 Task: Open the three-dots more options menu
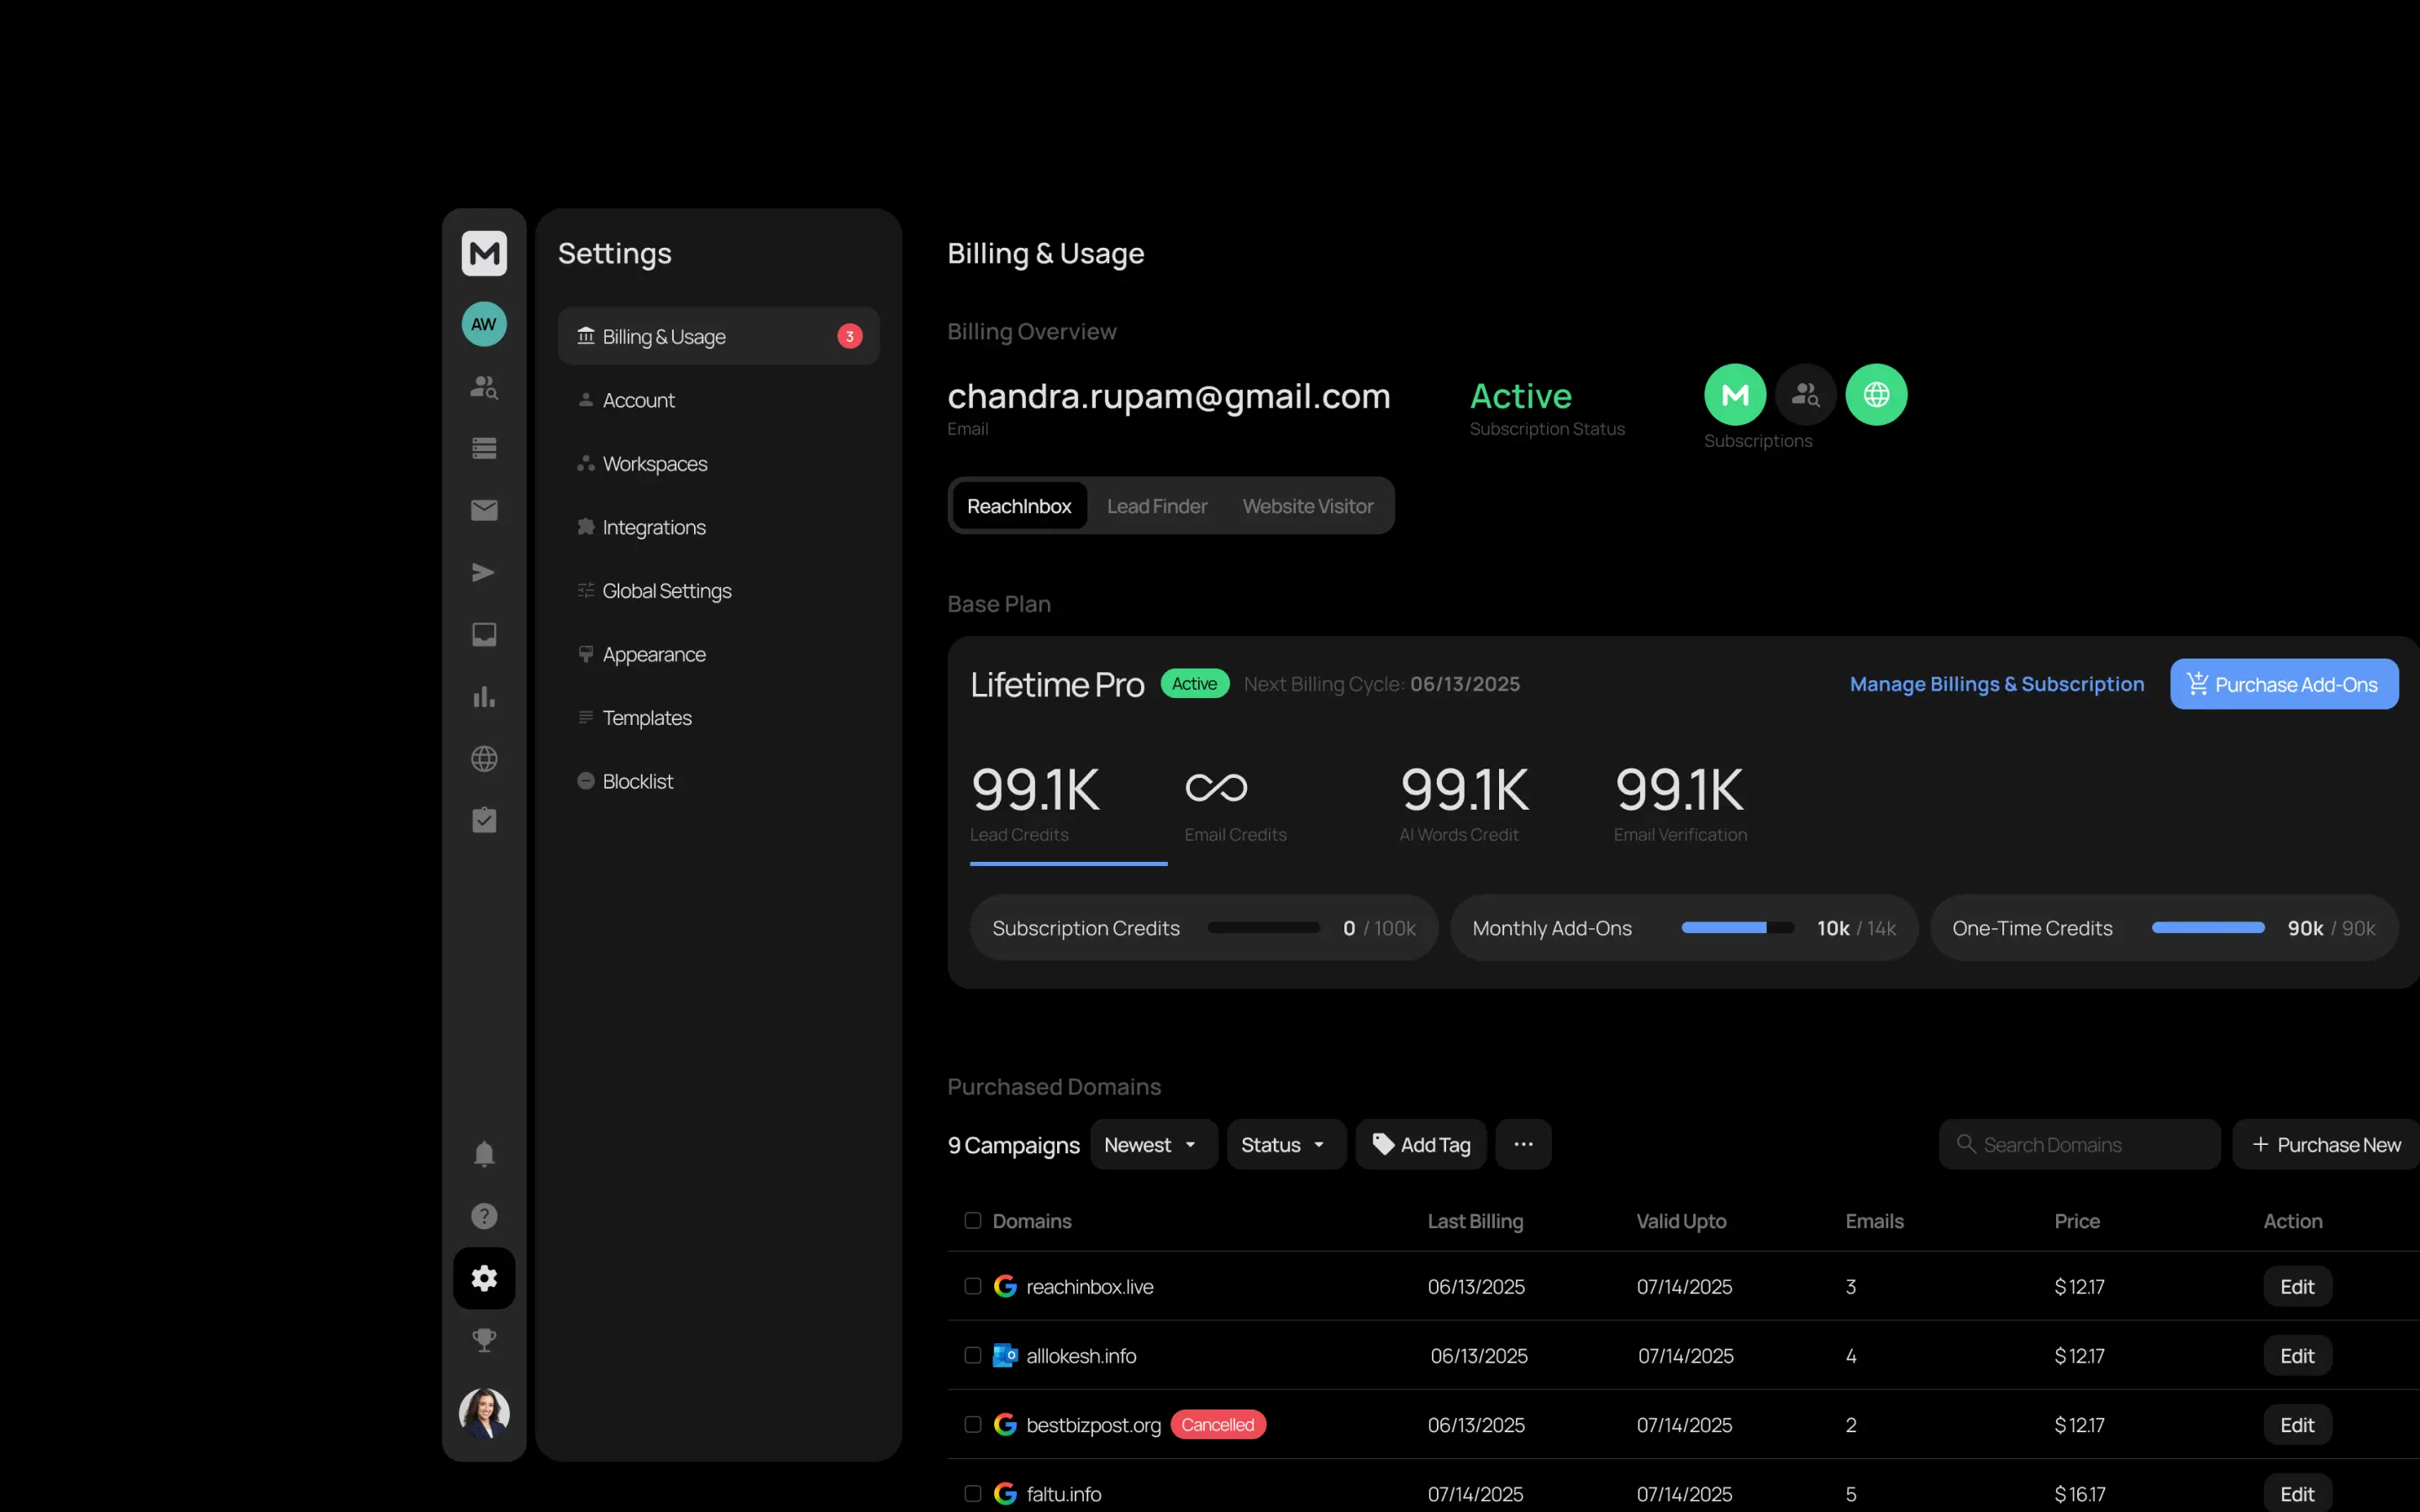tap(1523, 1144)
